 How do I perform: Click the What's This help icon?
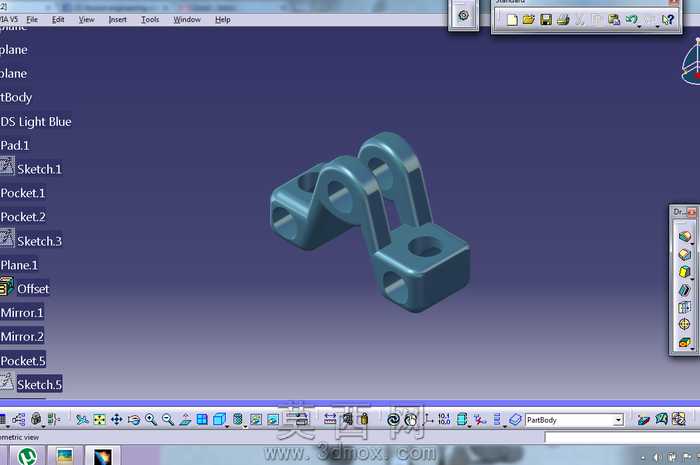(668, 20)
